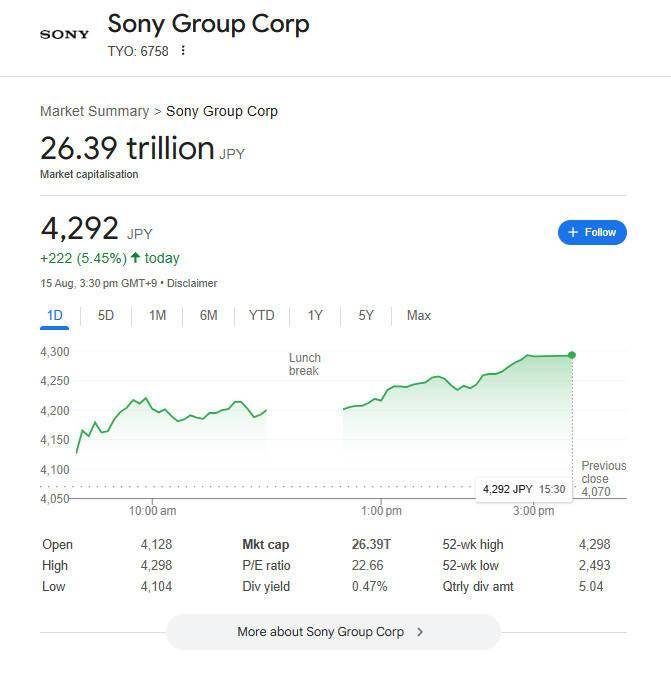This screenshot has height=674, width=671.
Task: Switch to the 5D chart tab
Action: 106,316
